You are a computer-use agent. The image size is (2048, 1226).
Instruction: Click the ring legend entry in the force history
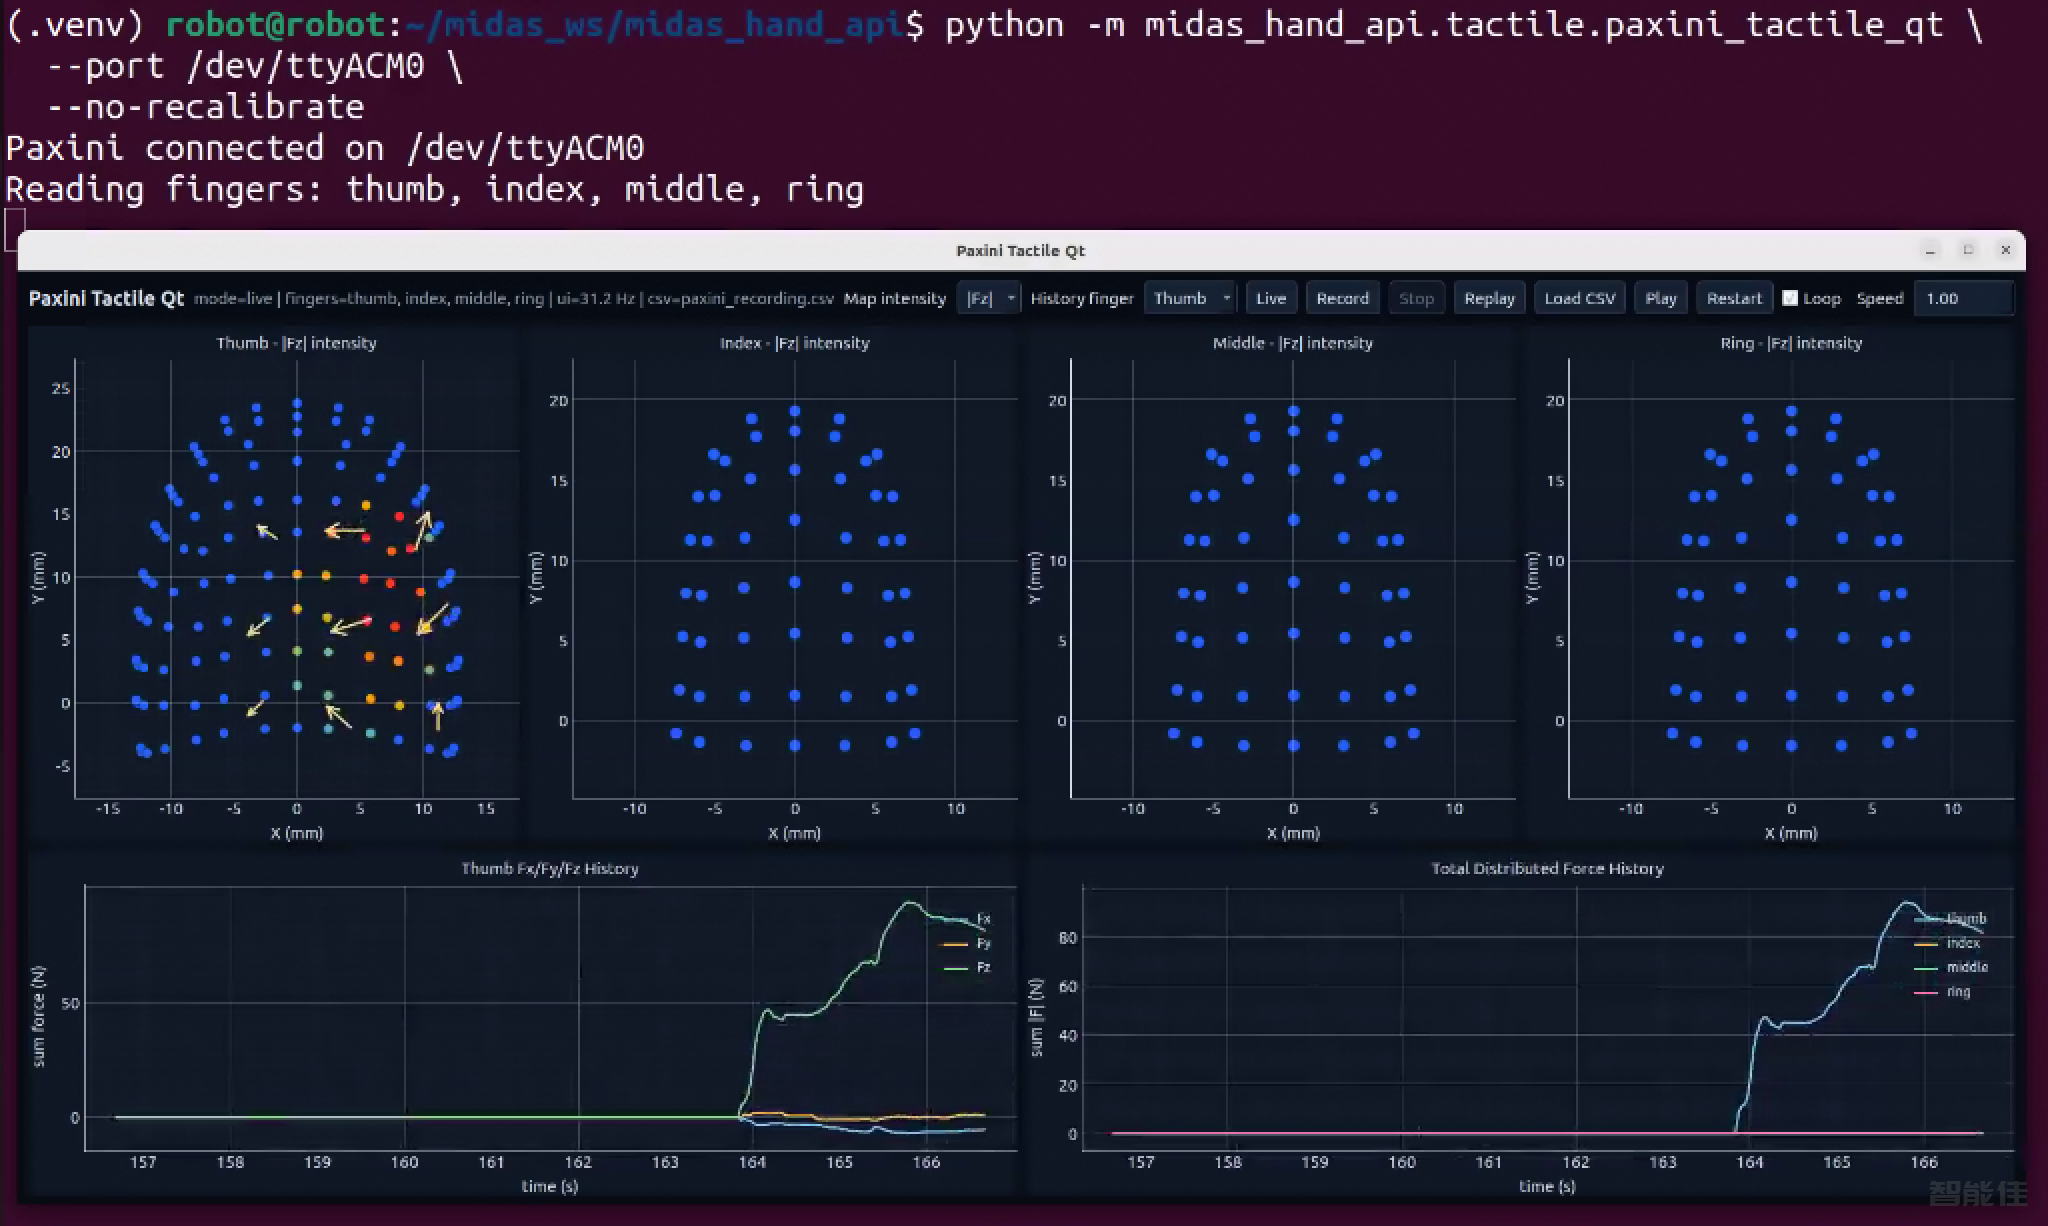coord(1939,992)
